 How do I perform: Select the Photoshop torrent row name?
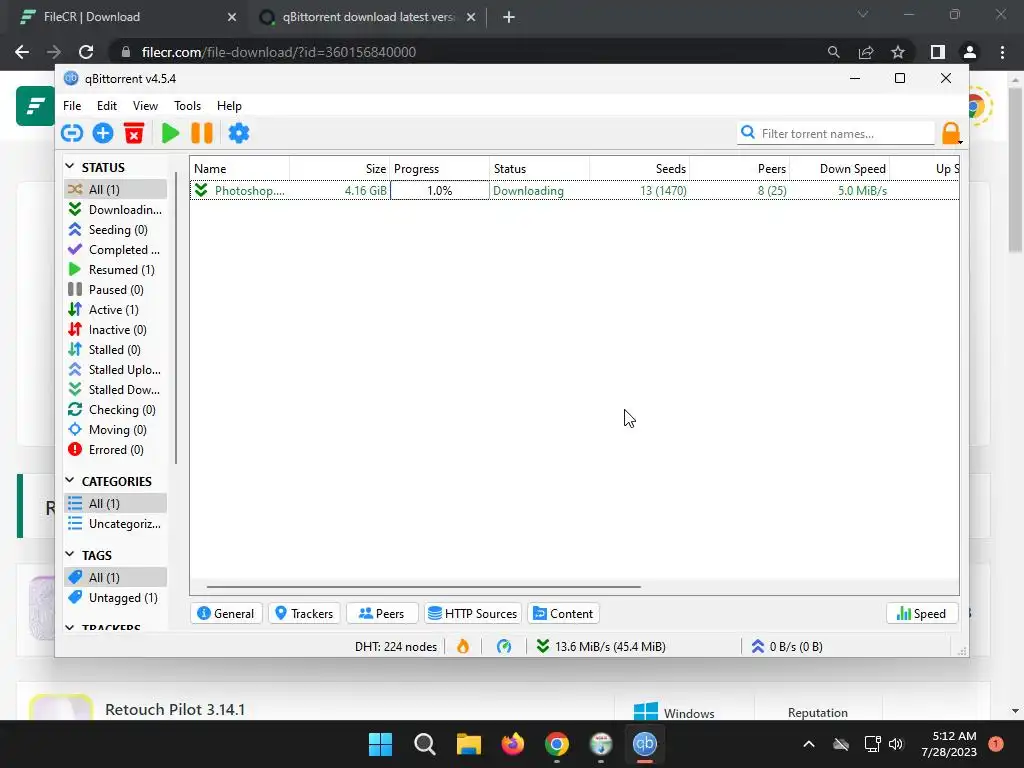point(249,191)
